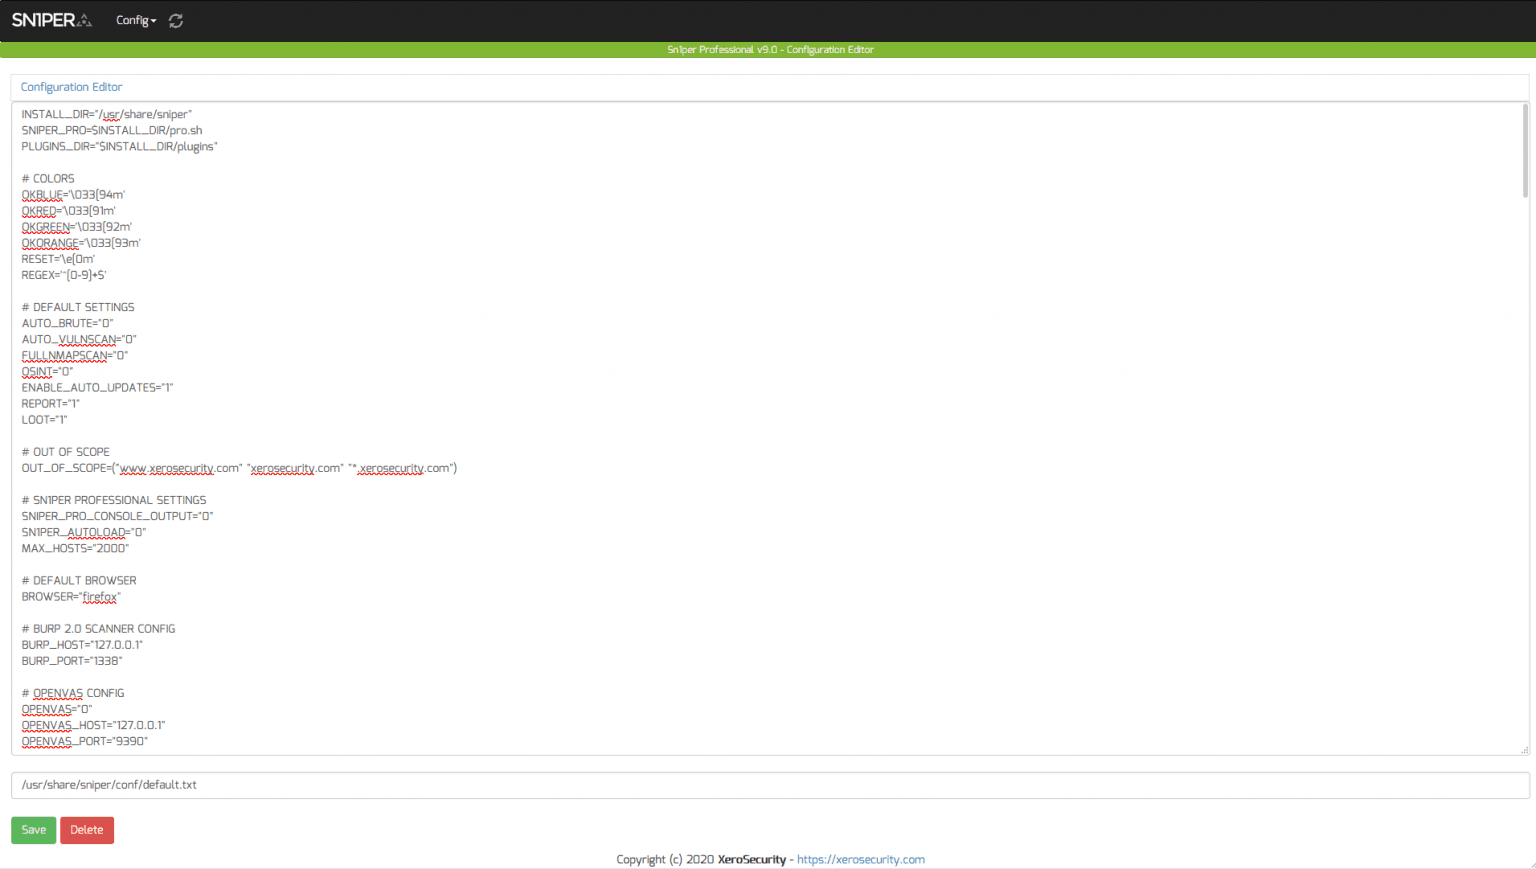The height and width of the screenshot is (869, 1536).
Task: Click the Save button
Action: 33,830
